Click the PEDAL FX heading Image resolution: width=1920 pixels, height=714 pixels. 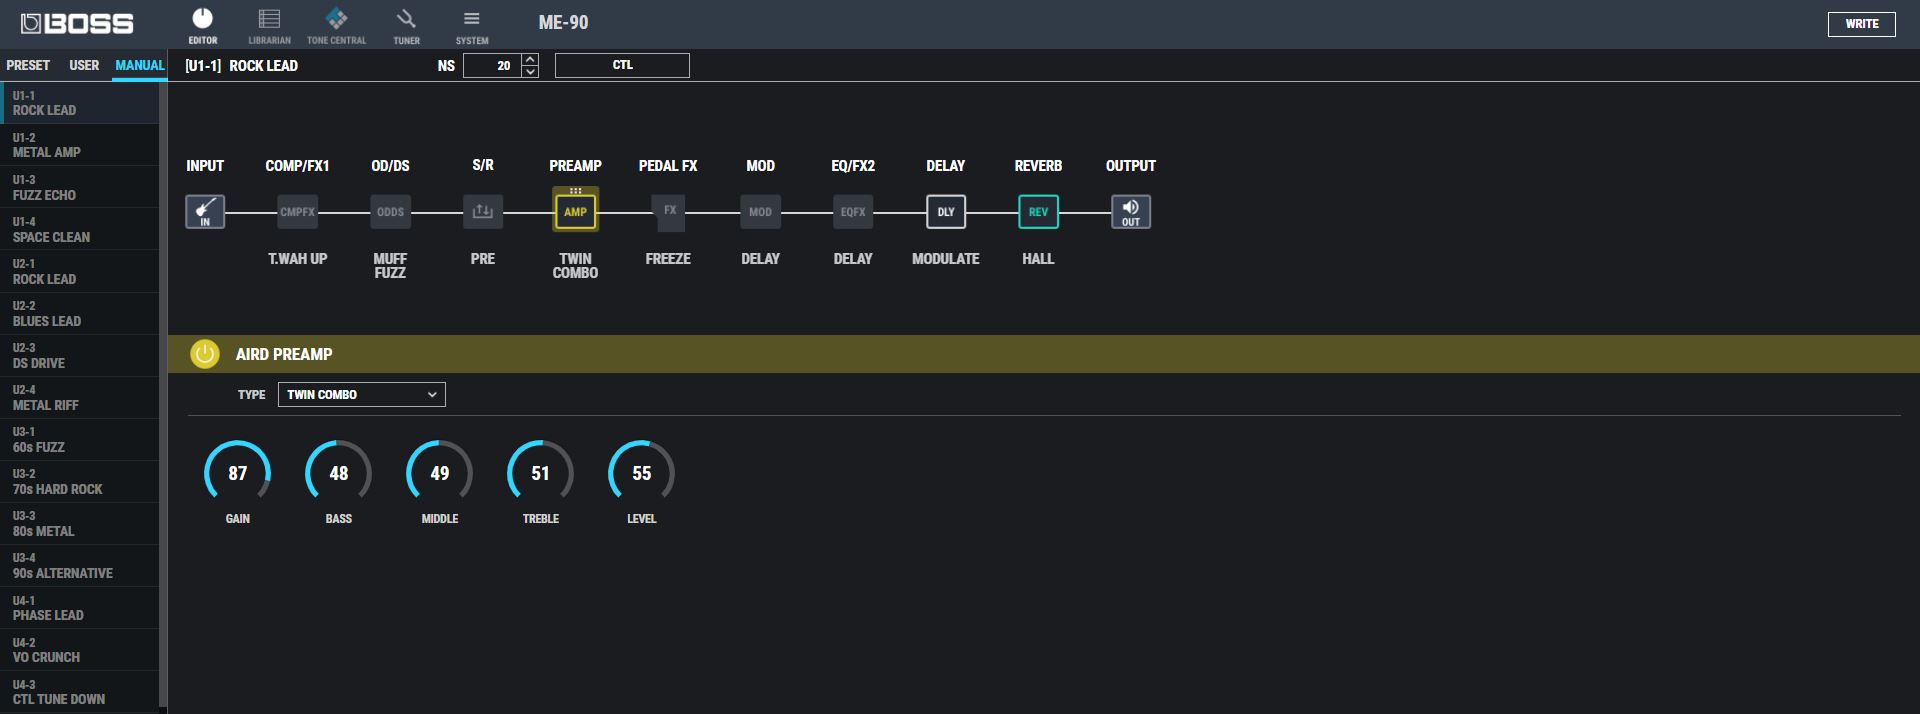[668, 166]
